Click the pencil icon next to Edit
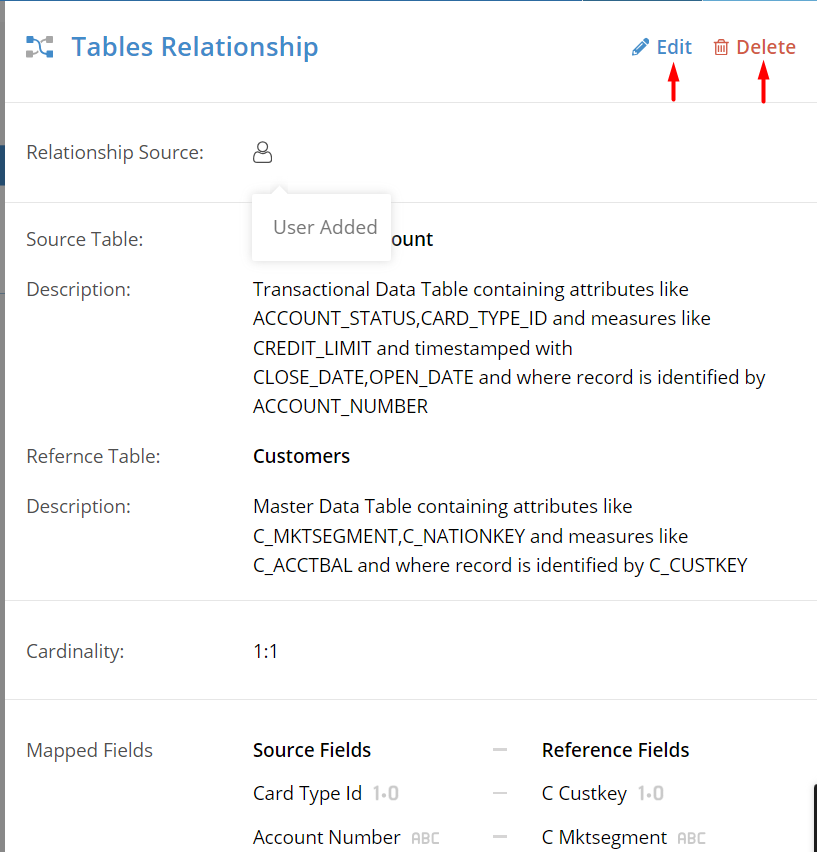Screen dimensions: 817x852 (x=639, y=46)
